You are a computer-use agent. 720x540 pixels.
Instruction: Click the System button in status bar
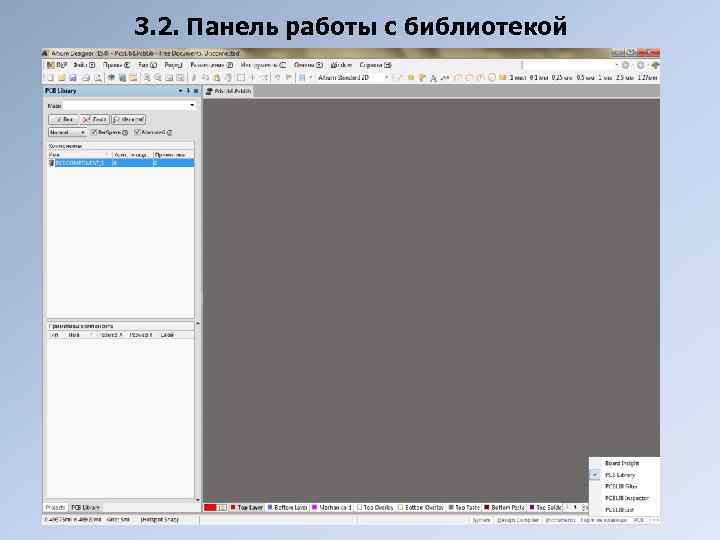pyautogui.click(x=481, y=520)
